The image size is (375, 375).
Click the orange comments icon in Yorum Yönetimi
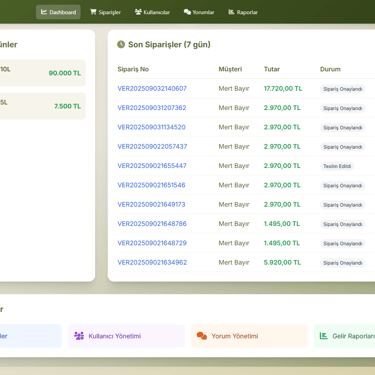(x=202, y=336)
